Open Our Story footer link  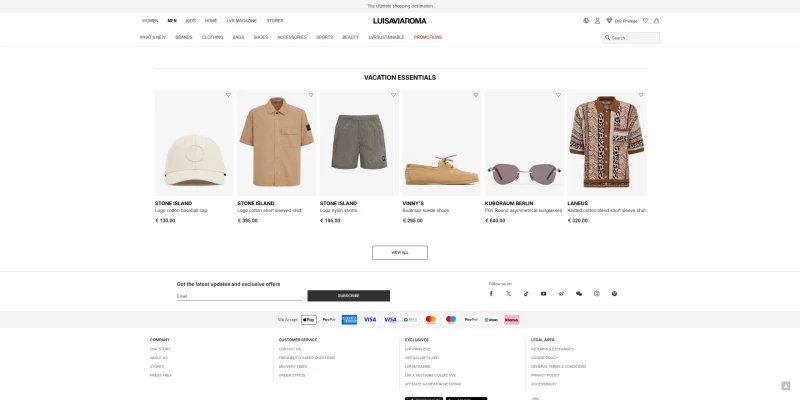[x=160, y=349]
